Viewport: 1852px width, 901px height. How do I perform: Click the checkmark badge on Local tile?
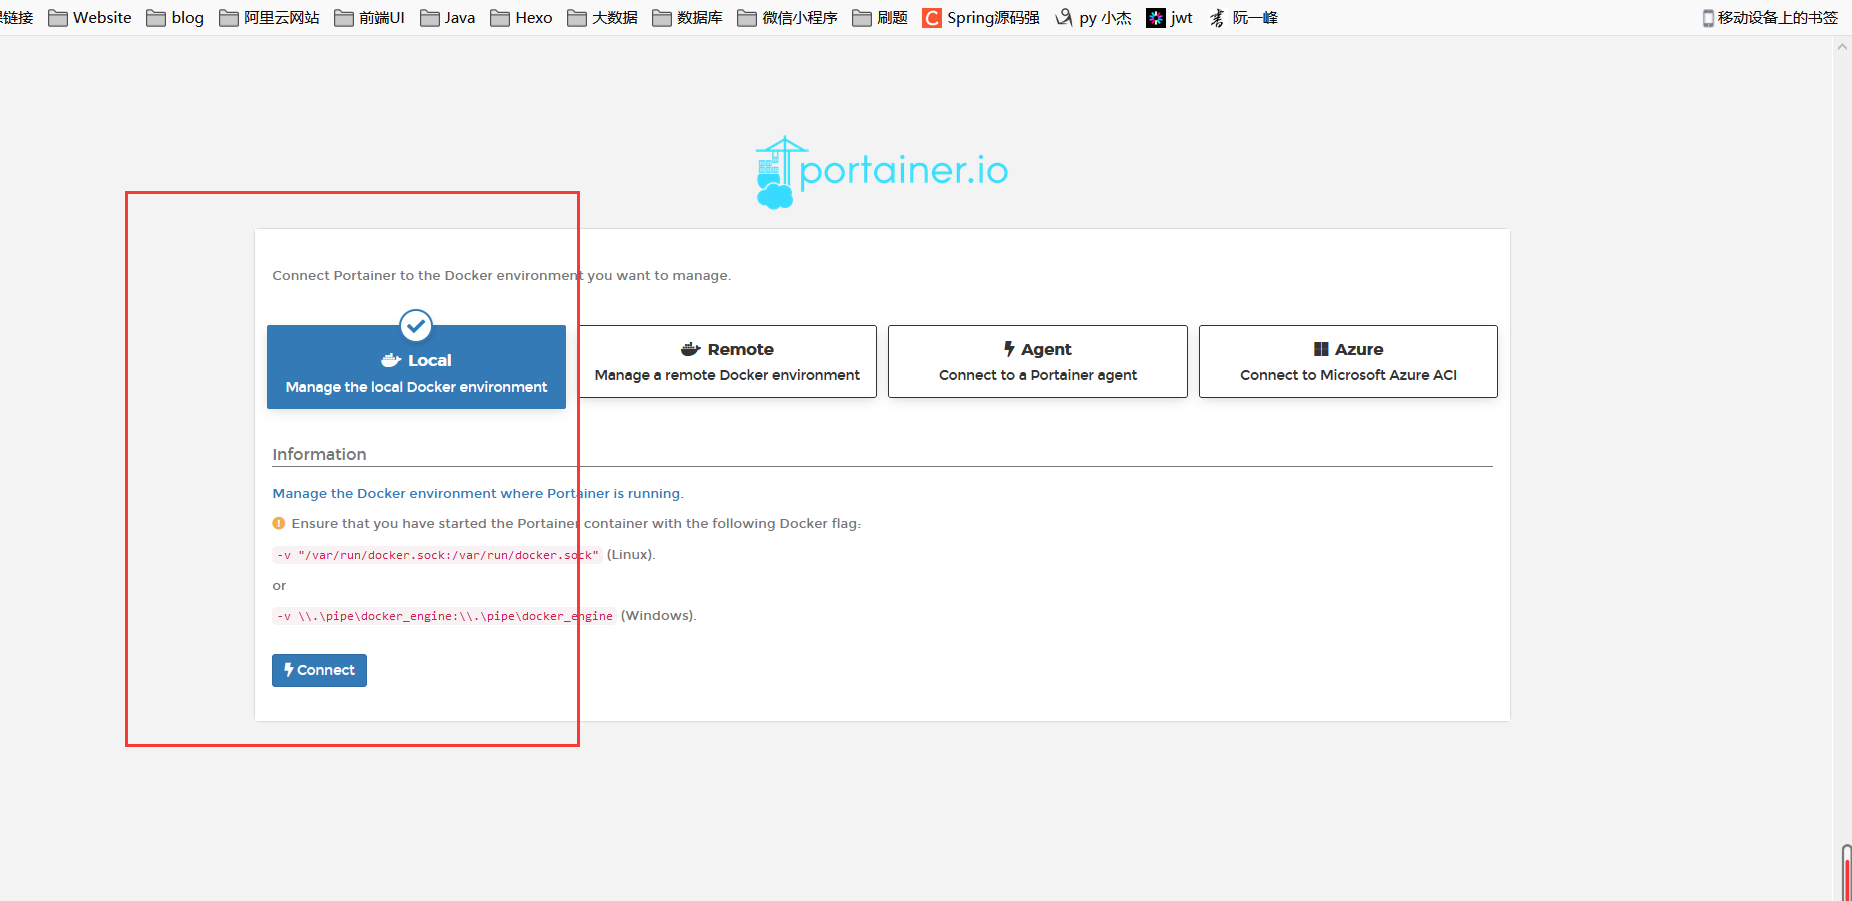pyautogui.click(x=416, y=325)
